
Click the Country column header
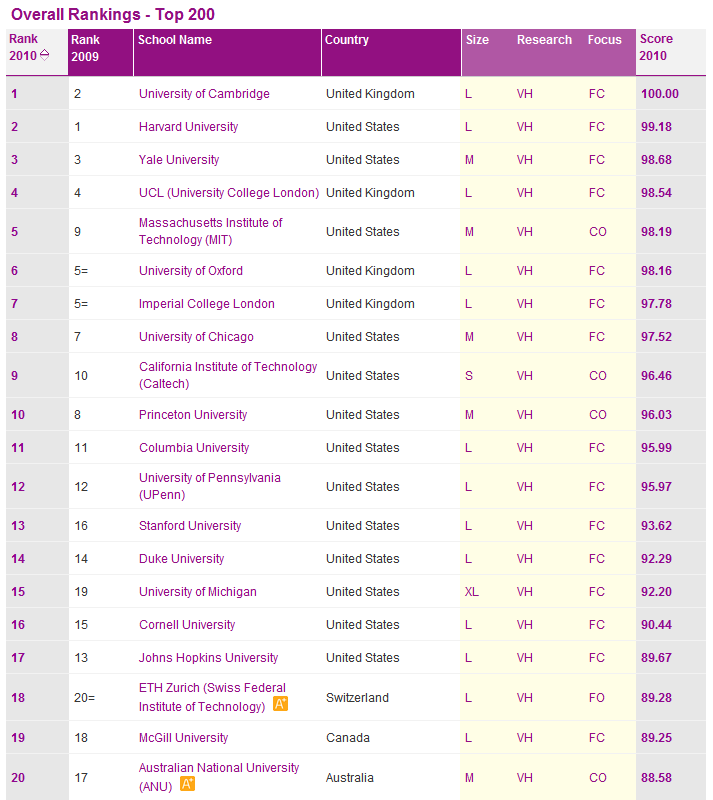(391, 53)
